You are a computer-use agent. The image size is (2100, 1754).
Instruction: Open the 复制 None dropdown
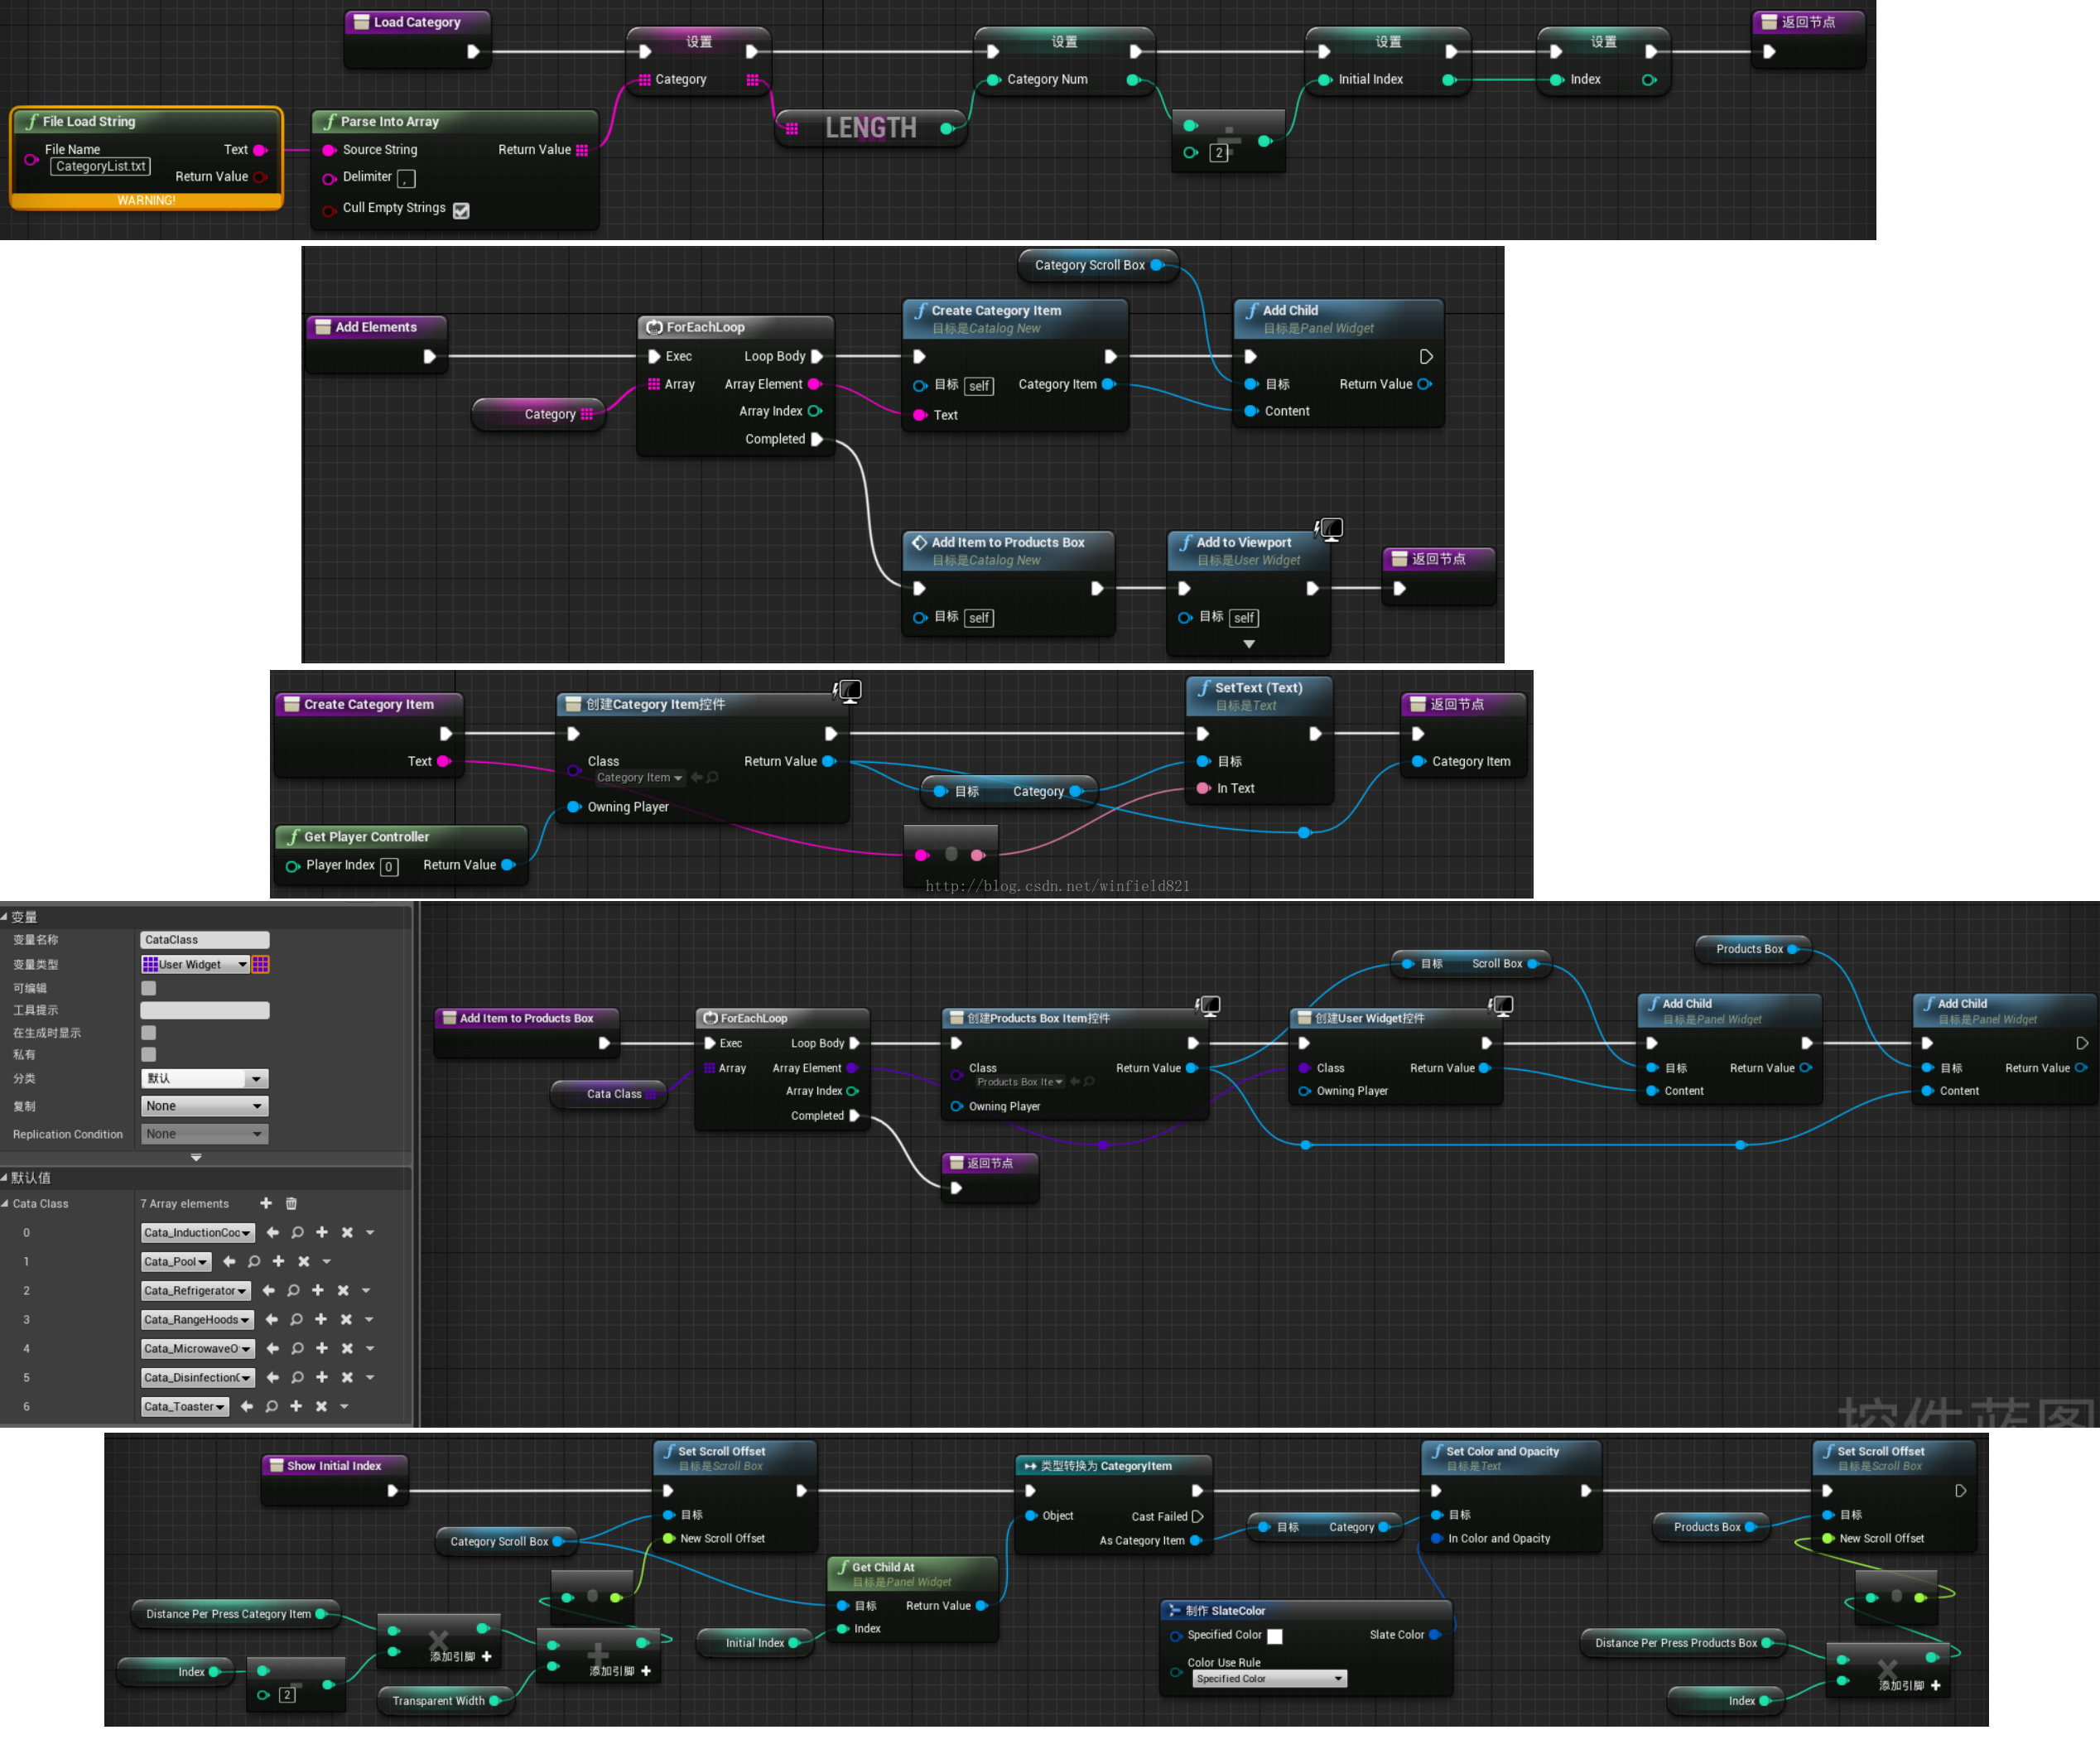[205, 1106]
